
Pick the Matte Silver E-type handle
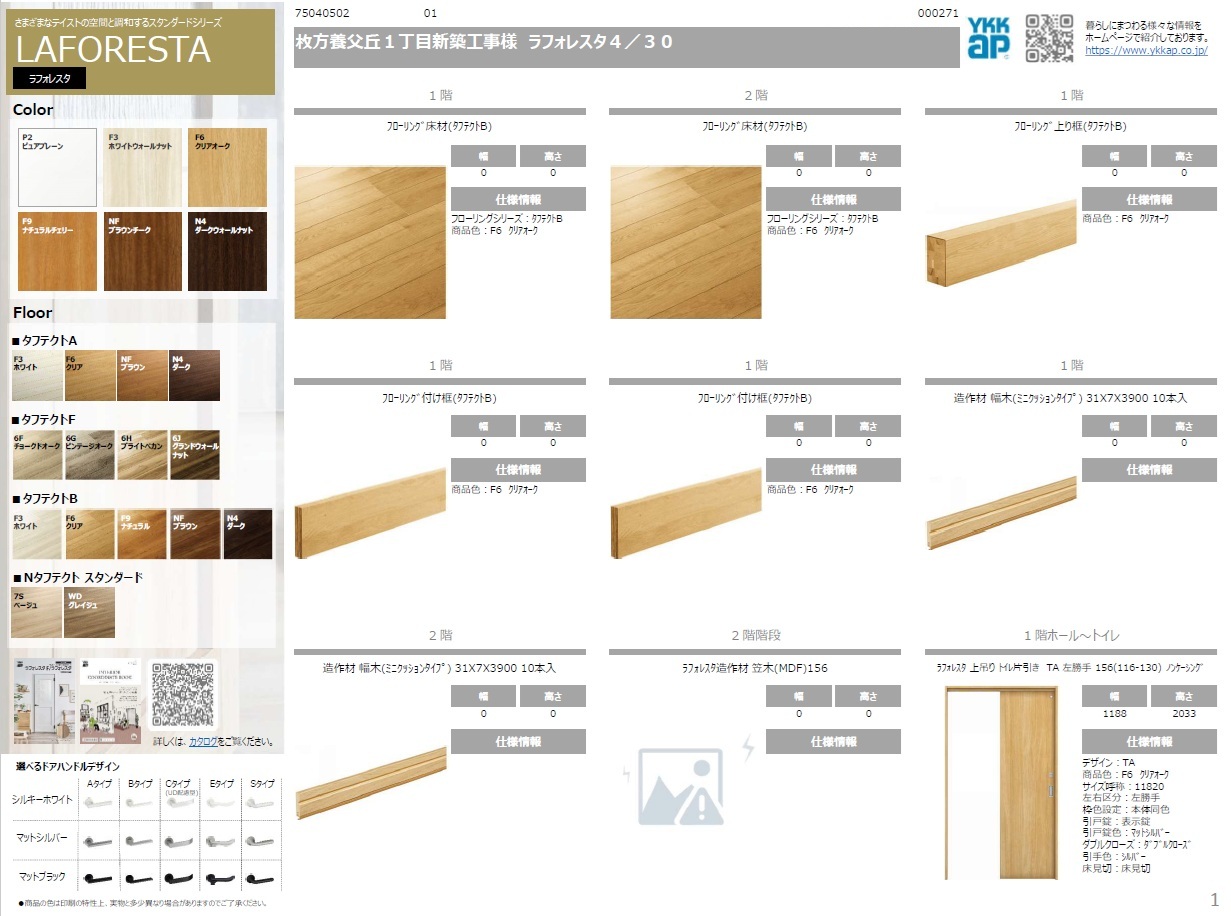click(219, 841)
